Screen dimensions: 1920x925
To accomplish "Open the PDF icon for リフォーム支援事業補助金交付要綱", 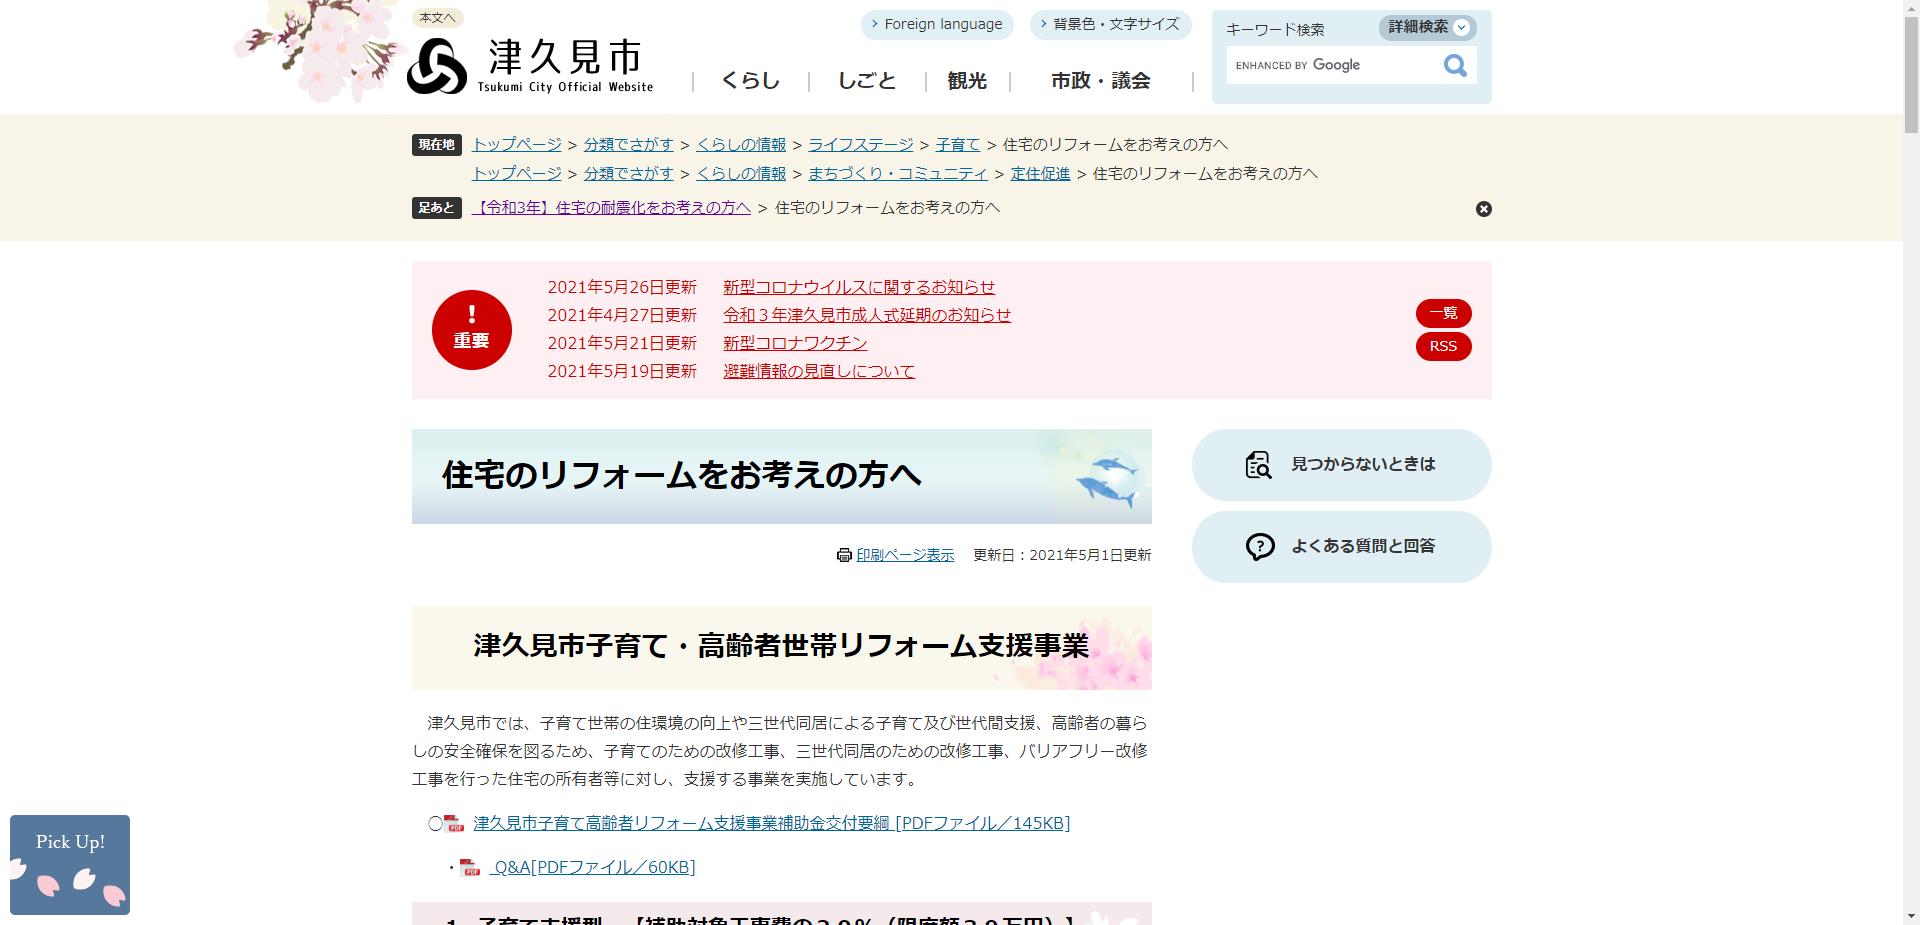I will coord(452,823).
